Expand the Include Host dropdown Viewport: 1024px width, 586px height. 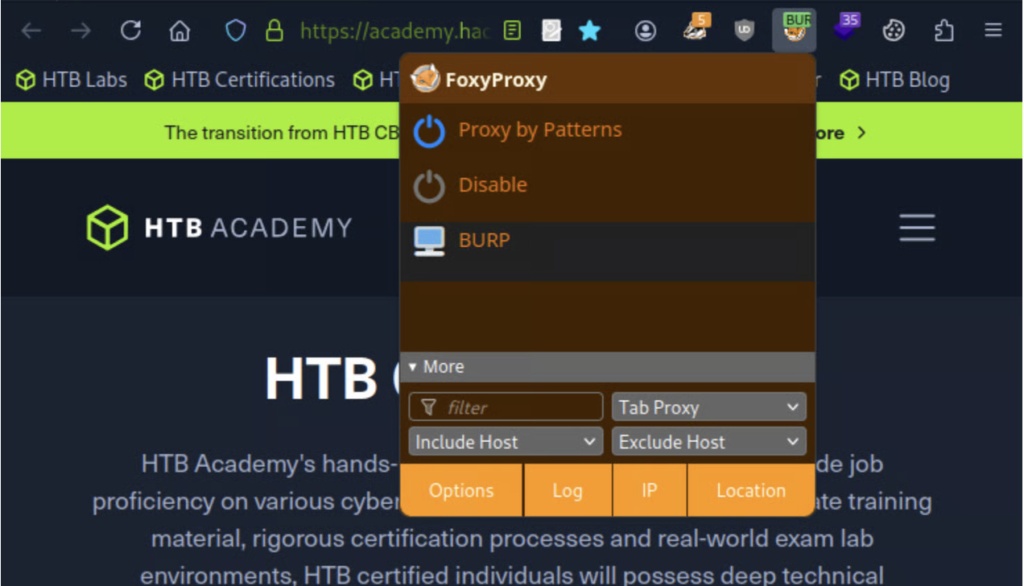pyautogui.click(x=505, y=442)
